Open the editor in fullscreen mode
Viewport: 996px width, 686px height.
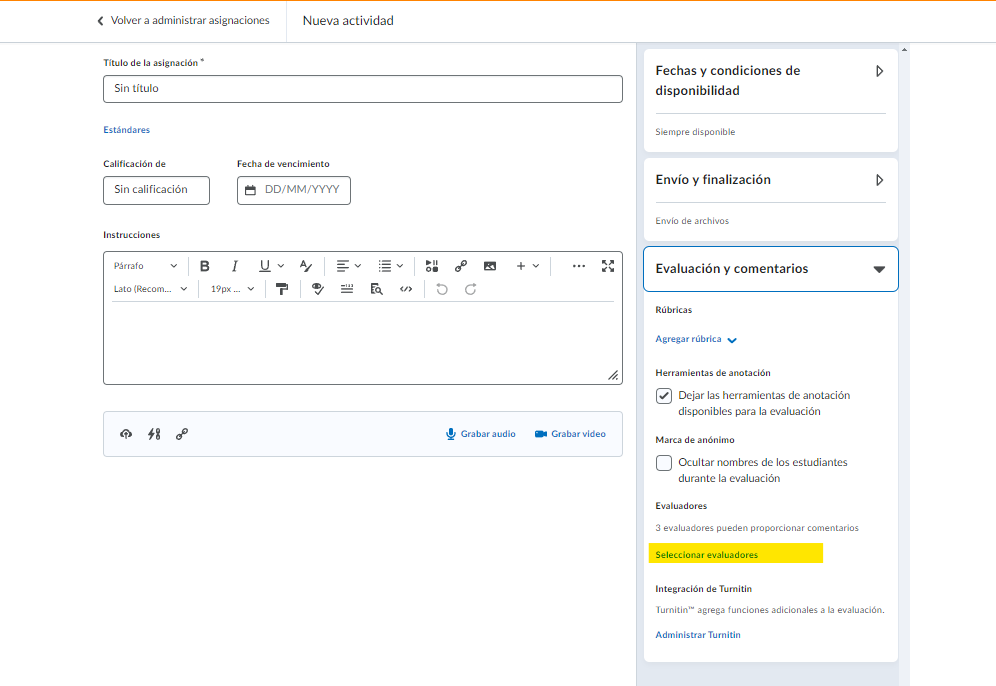point(608,266)
